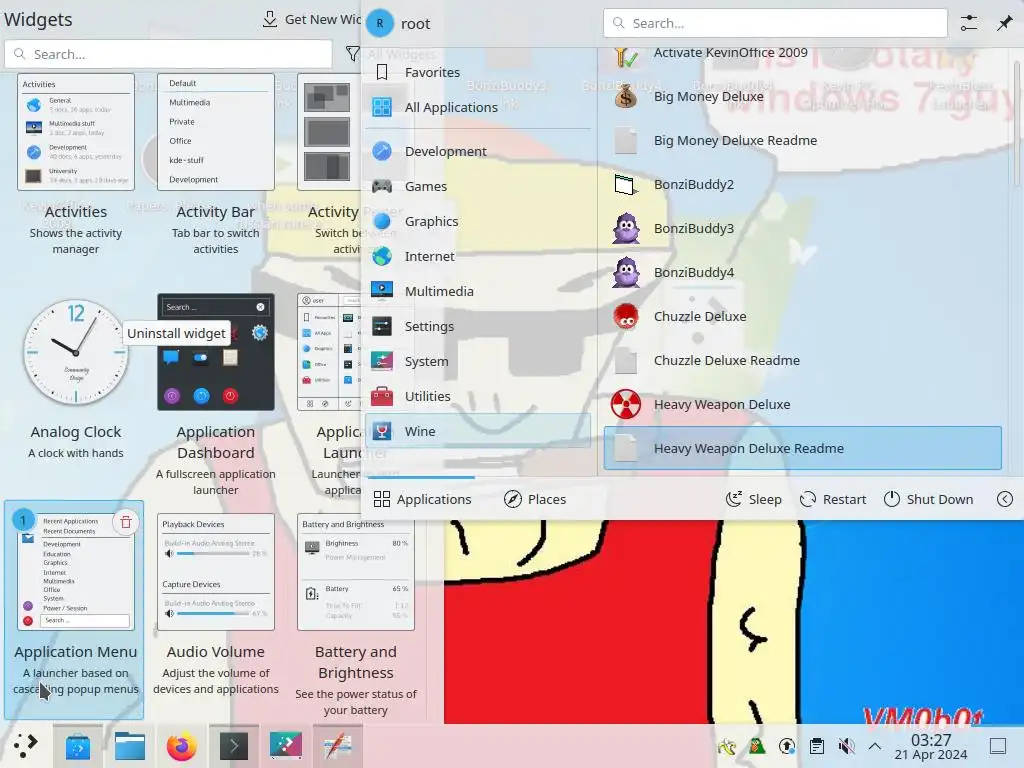Start Big Money Deluxe game
1024x768 pixels.
coord(802,97)
